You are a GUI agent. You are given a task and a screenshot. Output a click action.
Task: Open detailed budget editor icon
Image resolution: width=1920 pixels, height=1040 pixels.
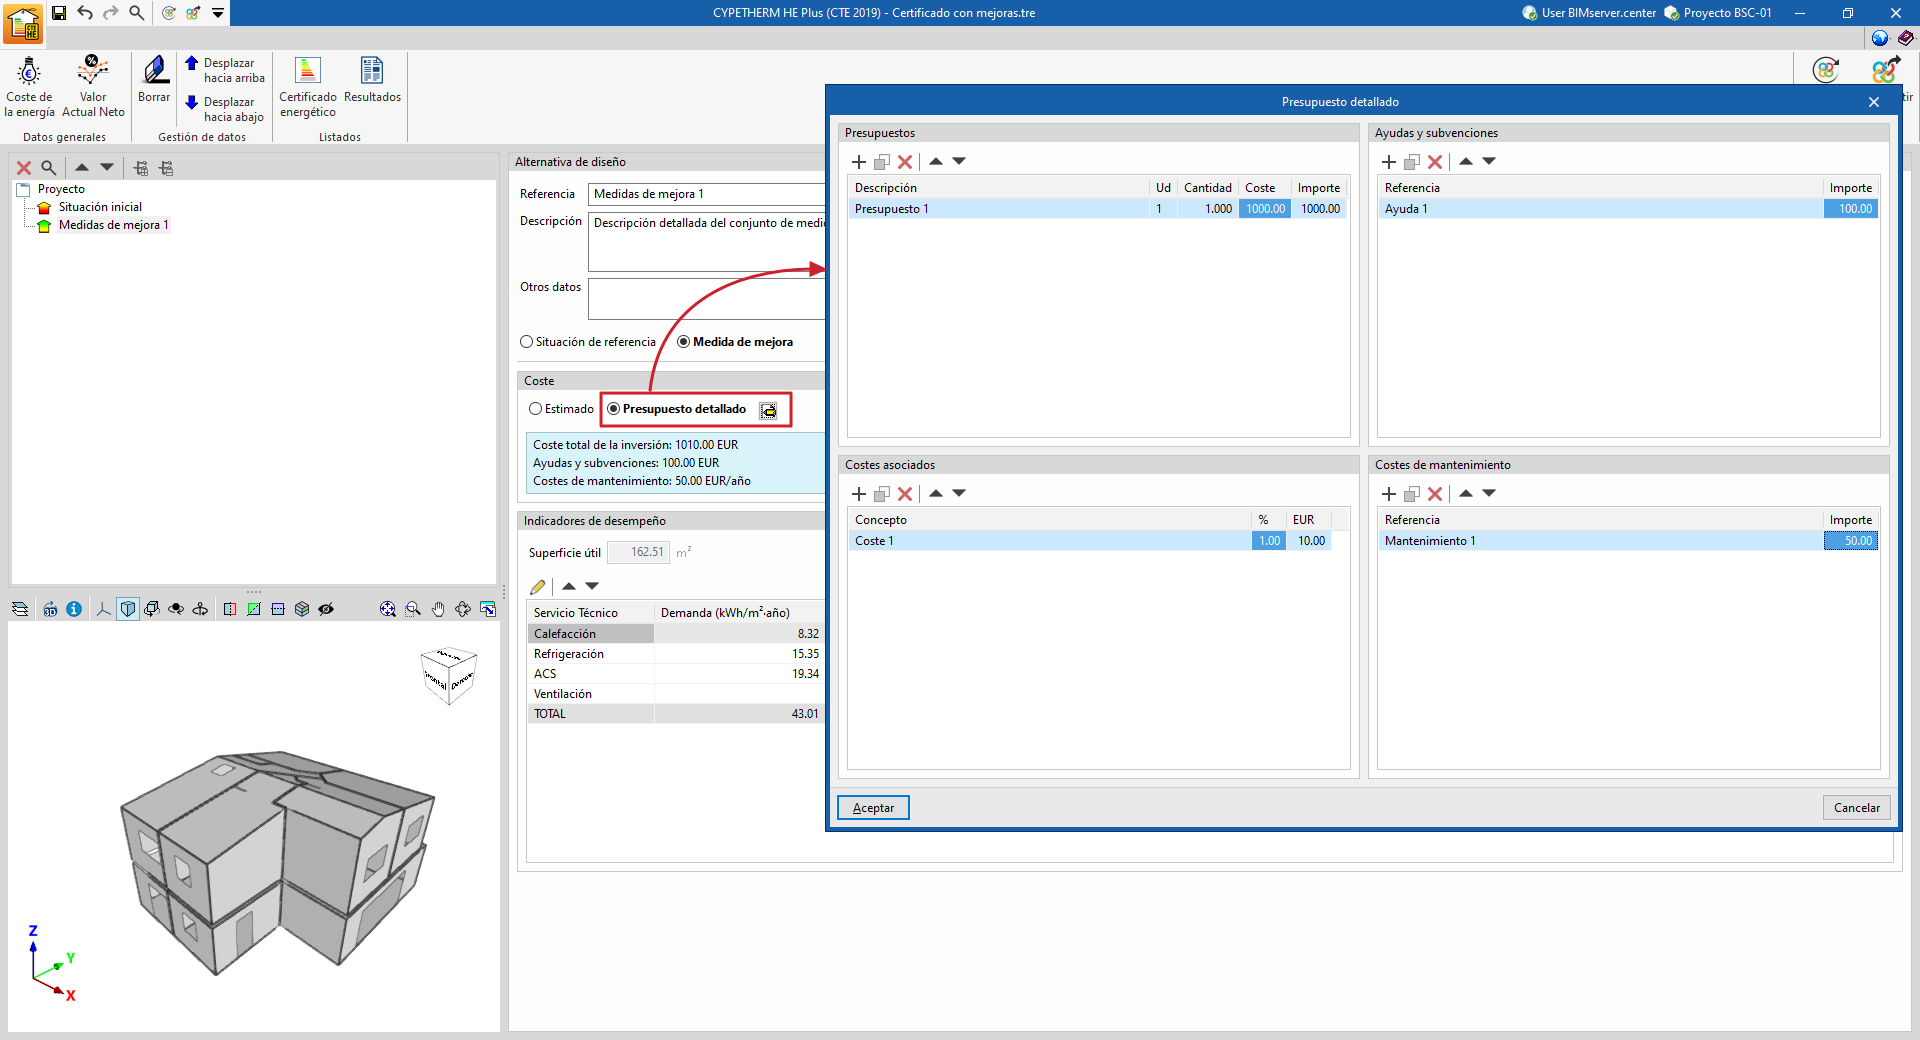click(768, 410)
